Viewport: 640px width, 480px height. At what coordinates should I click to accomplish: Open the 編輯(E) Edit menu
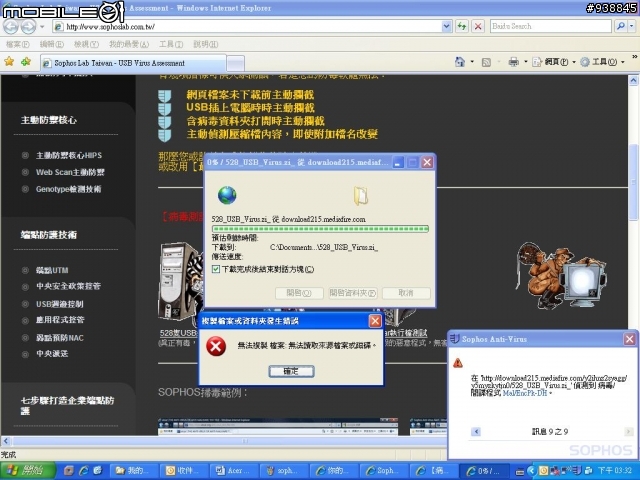51,44
